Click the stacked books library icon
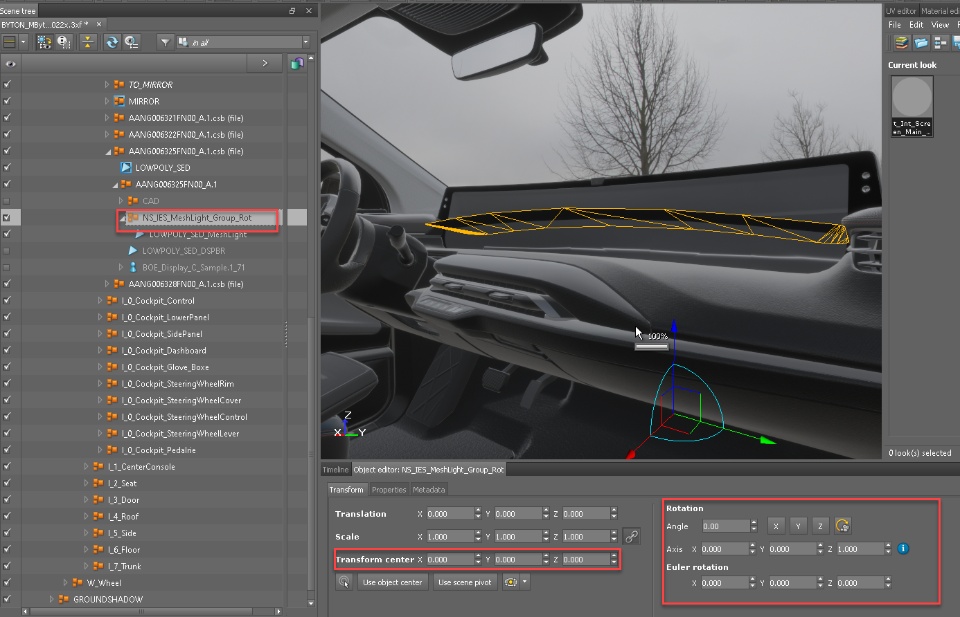The width and height of the screenshot is (960, 617). [x=901, y=43]
